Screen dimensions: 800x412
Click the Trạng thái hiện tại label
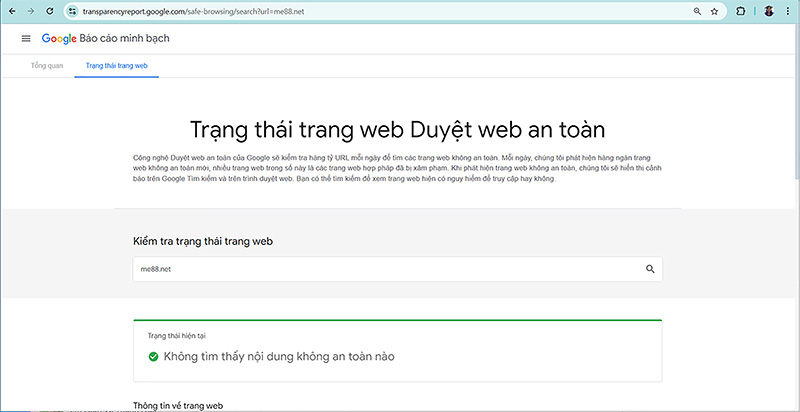click(x=177, y=336)
